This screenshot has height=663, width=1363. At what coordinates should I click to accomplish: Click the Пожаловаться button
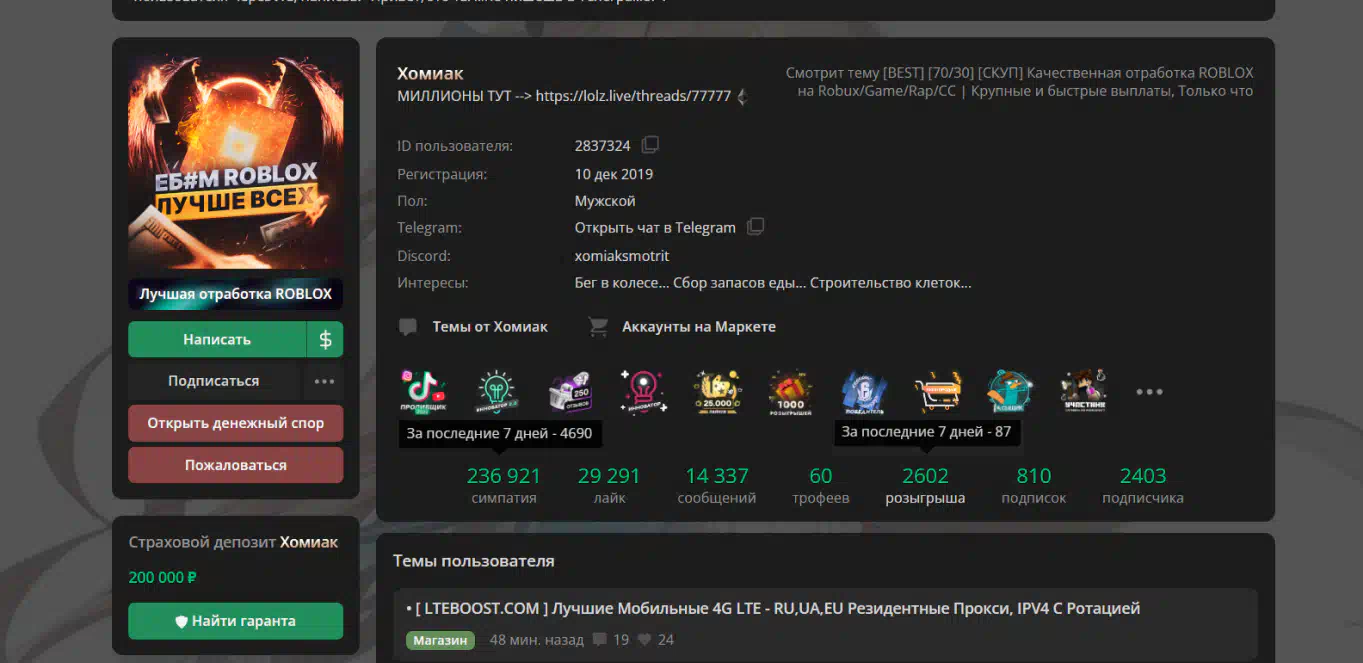click(236, 465)
